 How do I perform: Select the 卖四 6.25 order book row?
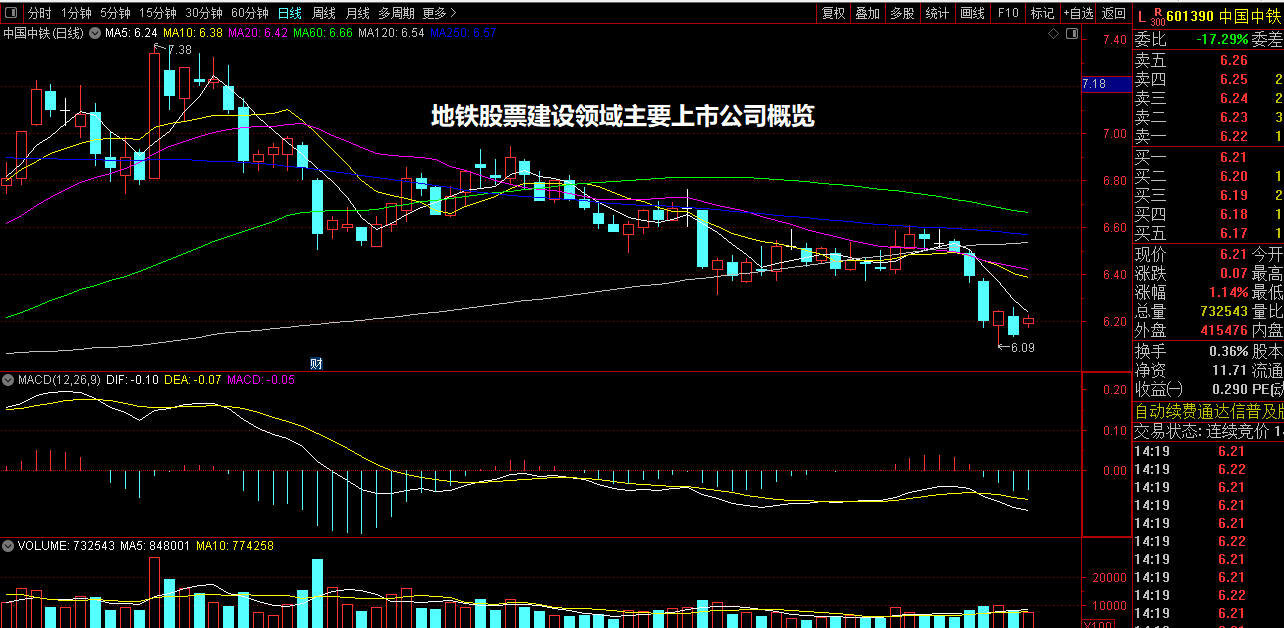[x=1208, y=79]
